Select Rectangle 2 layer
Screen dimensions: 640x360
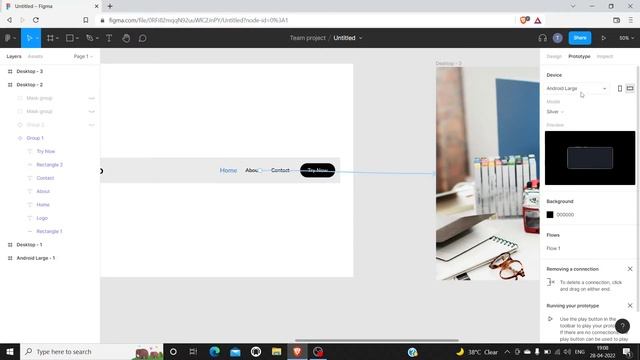[50, 165]
